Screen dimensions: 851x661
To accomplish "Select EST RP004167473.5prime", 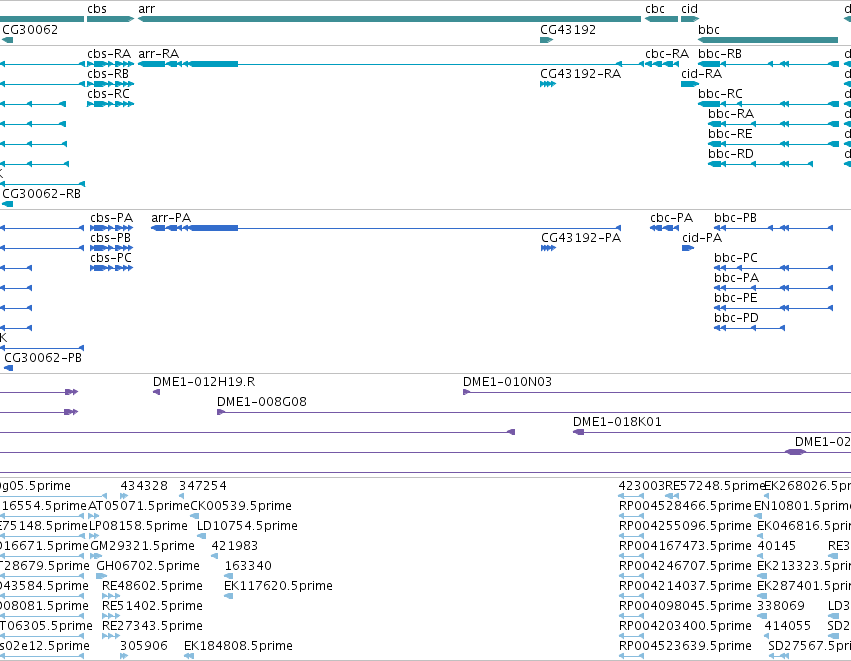I will 631,556.
